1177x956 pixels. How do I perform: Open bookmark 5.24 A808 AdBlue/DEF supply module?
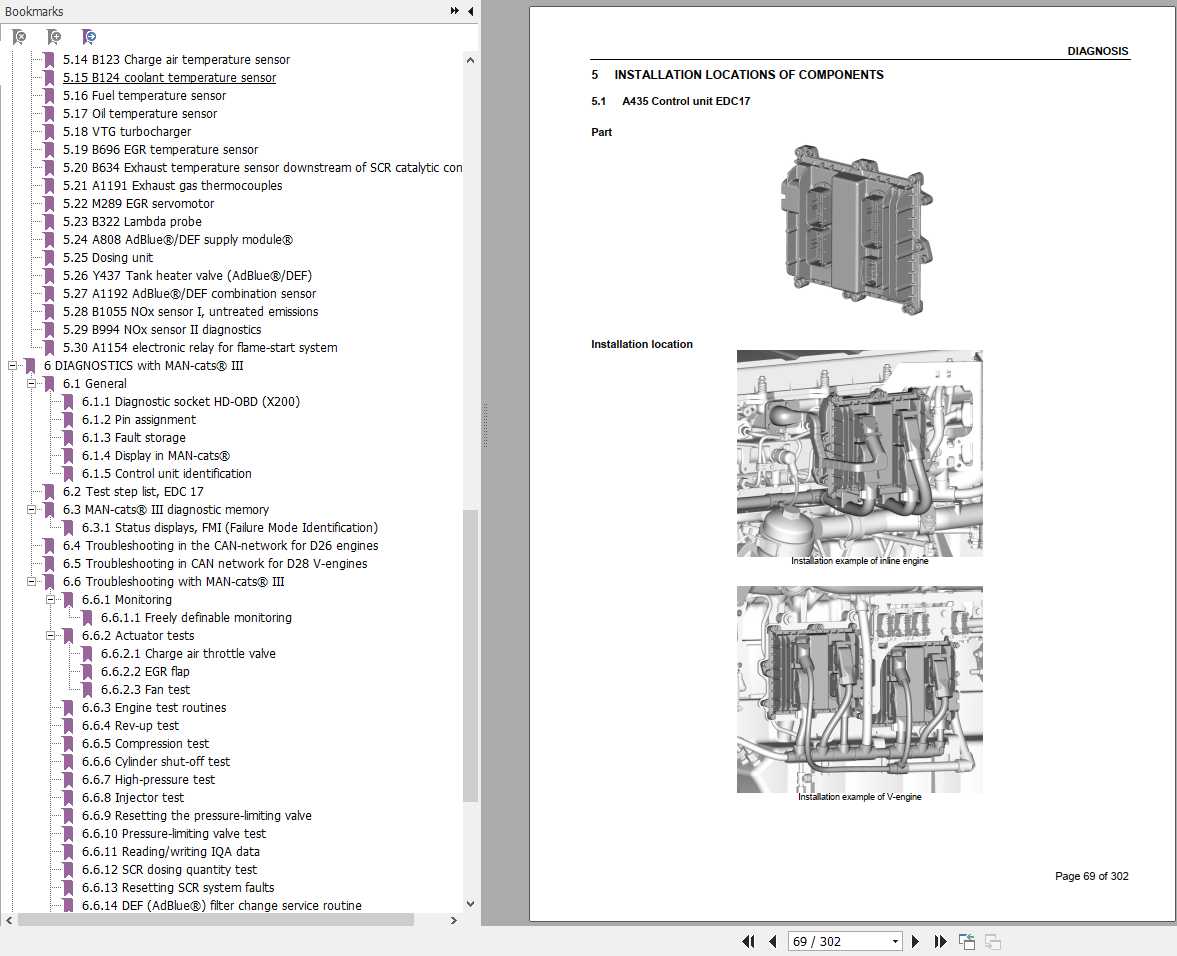click(x=178, y=239)
